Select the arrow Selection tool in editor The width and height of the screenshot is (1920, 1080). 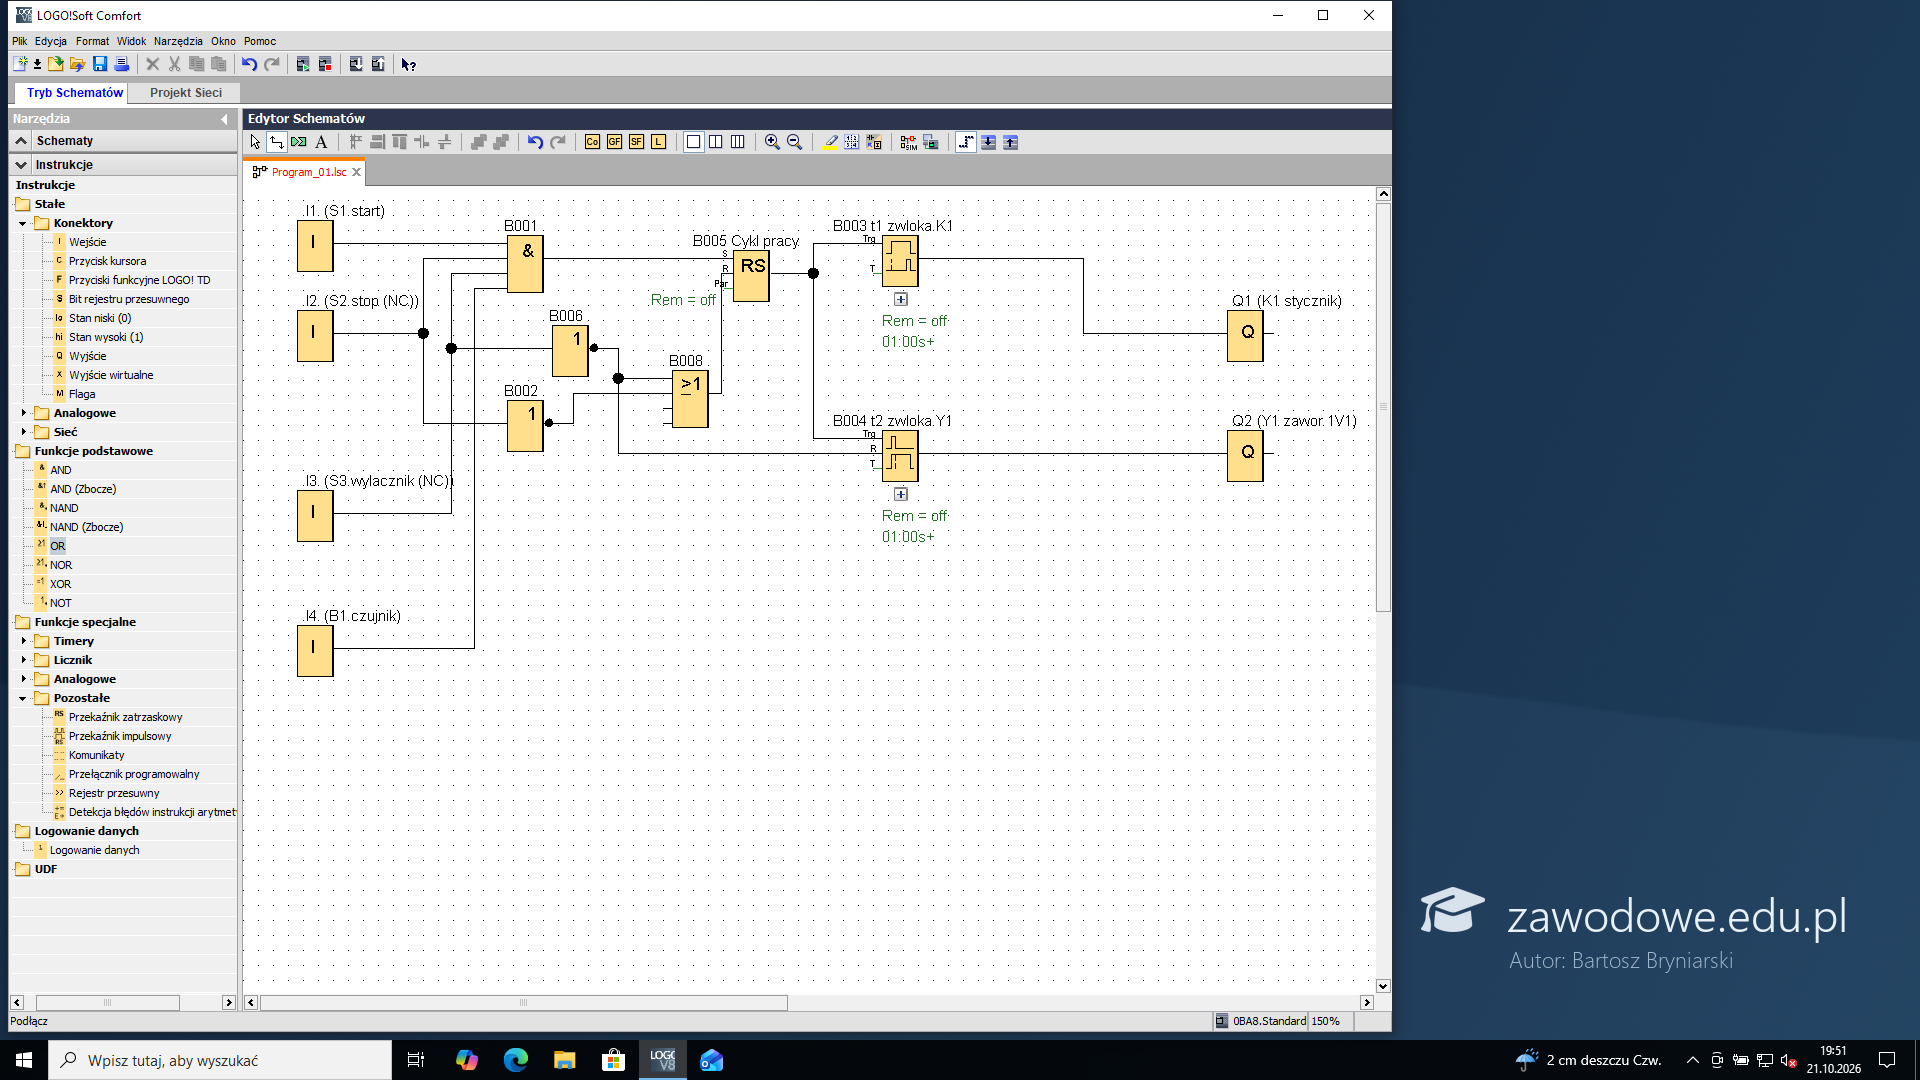pos(255,142)
